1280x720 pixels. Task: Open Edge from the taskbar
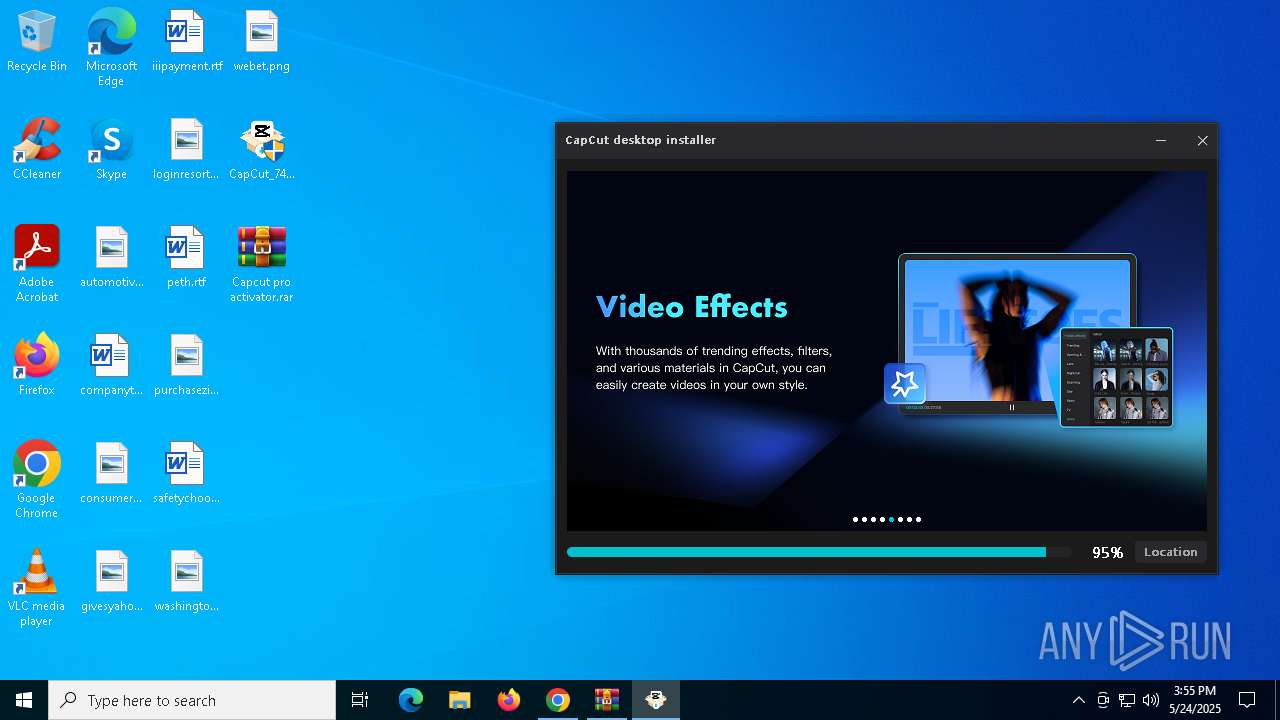411,700
